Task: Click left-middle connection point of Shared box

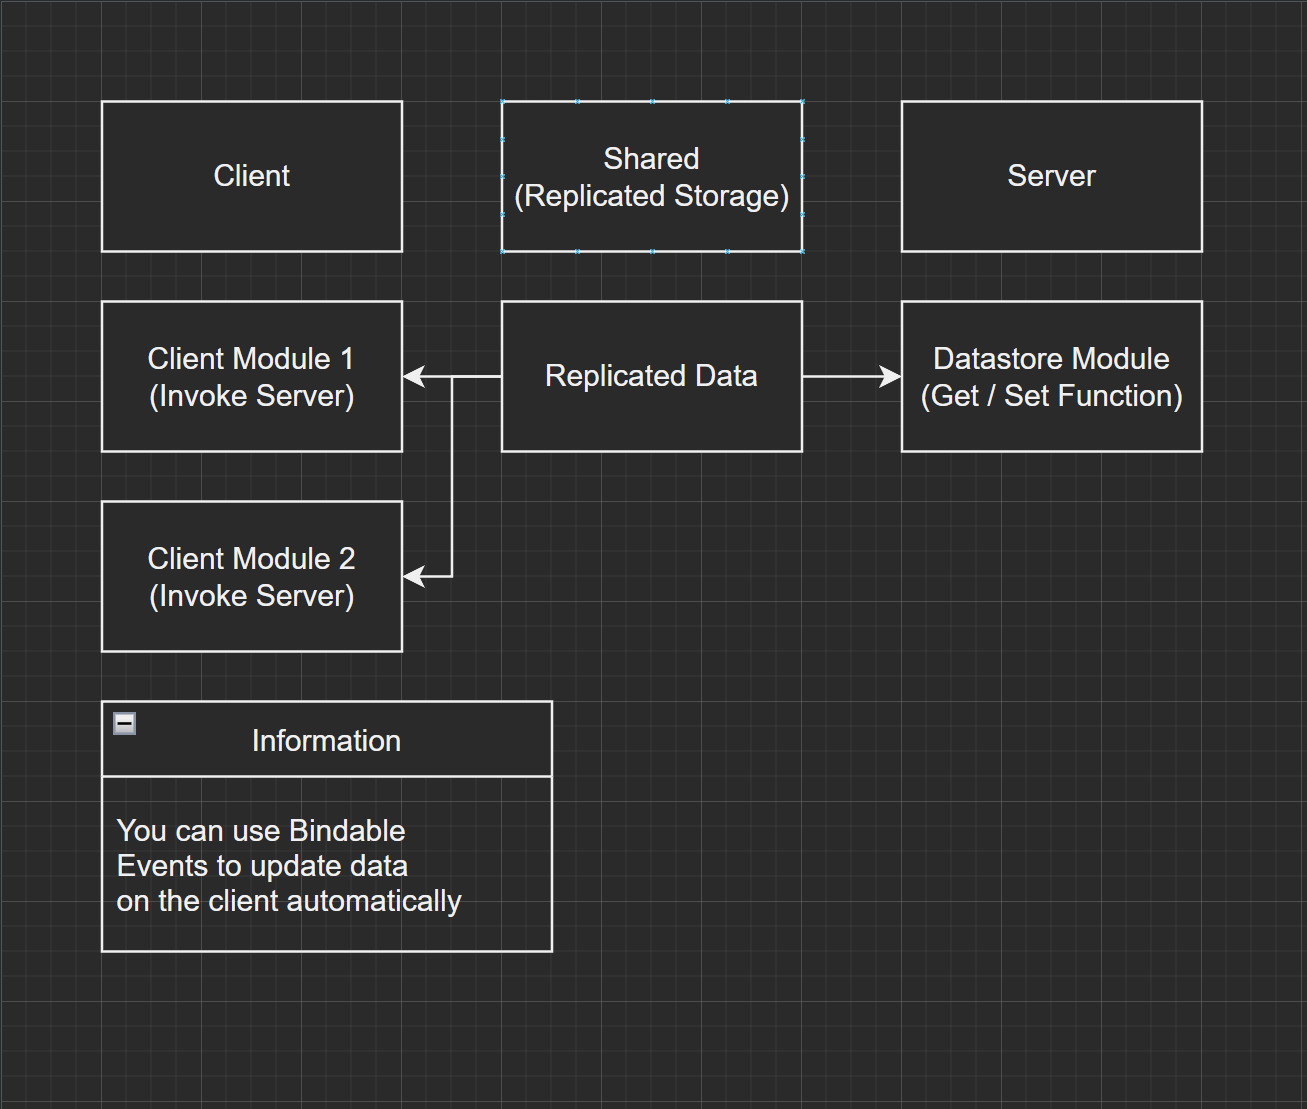Action: tap(502, 176)
